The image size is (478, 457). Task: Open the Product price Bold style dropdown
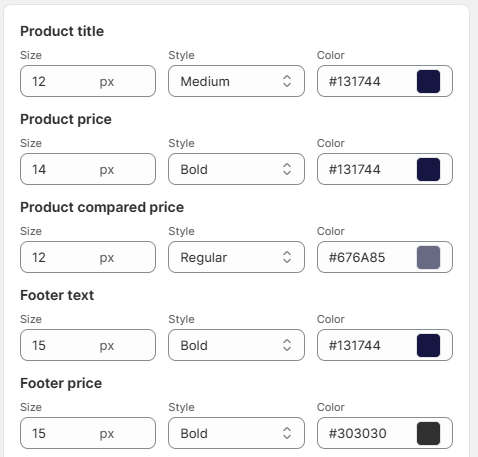tap(236, 169)
